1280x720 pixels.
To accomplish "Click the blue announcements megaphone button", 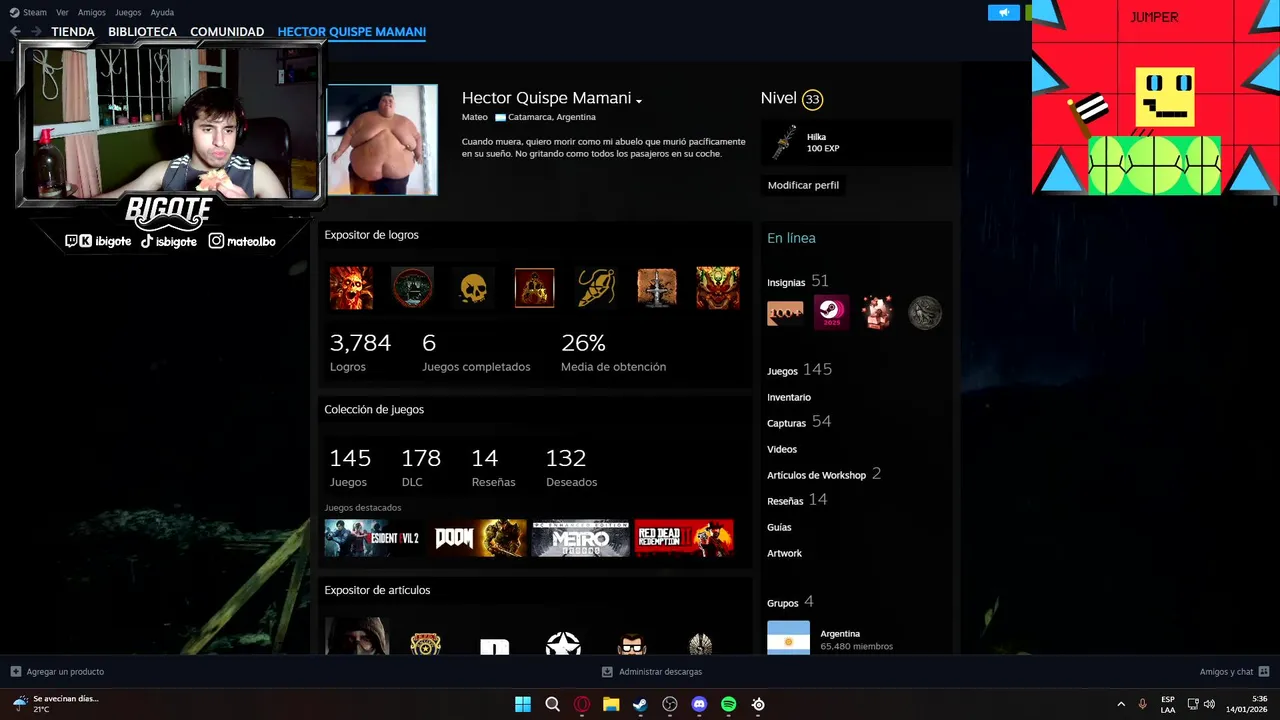I will [1003, 12].
